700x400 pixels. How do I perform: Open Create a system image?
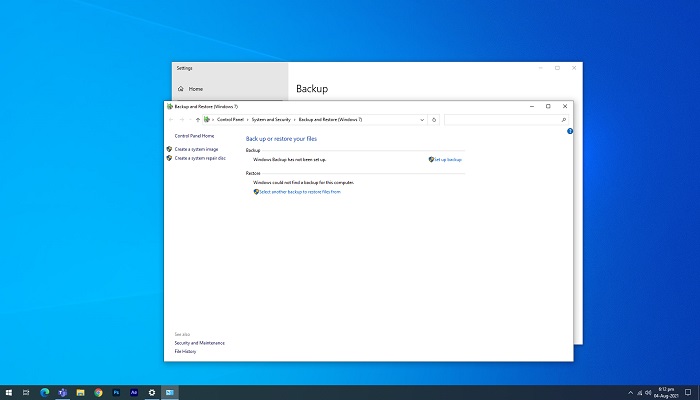click(x=197, y=148)
